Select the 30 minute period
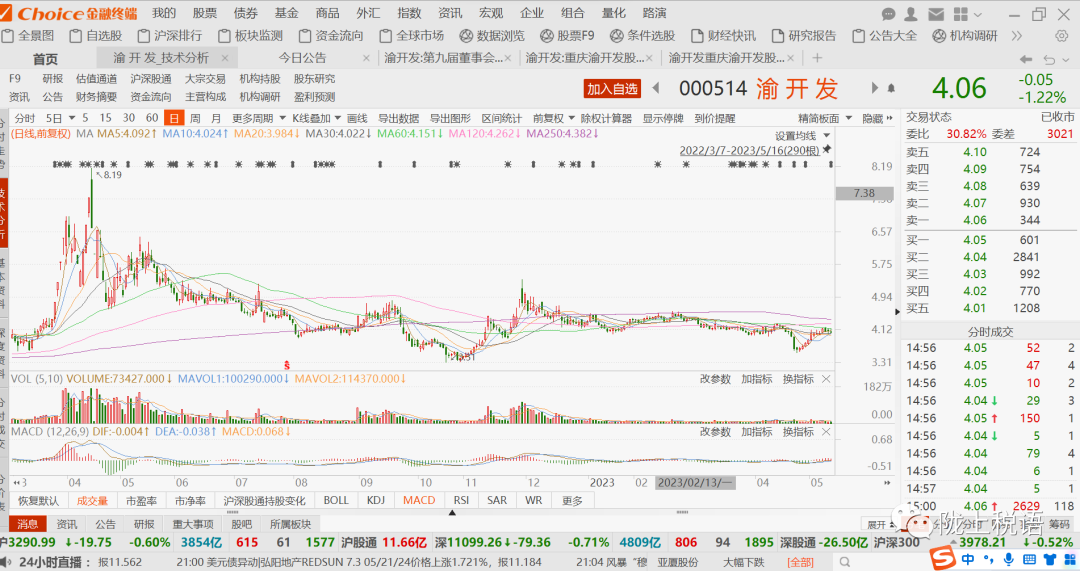The height and width of the screenshot is (571, 1080). tap(129, 118)
